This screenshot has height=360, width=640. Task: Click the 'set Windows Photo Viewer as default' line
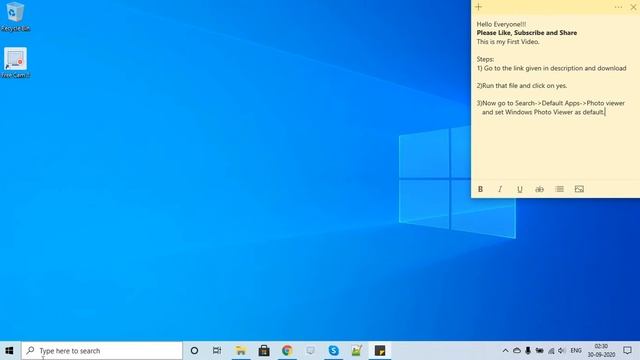point(543,112)
